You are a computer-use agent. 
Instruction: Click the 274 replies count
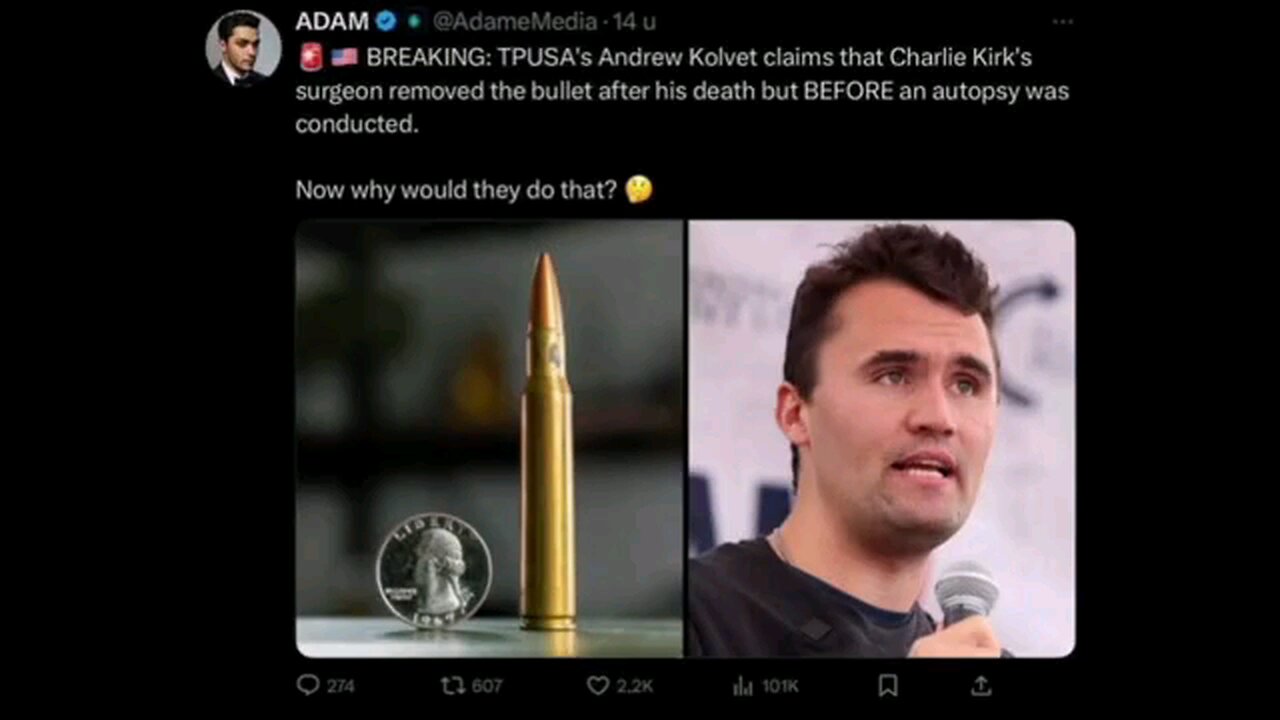[x=341, y=686]
